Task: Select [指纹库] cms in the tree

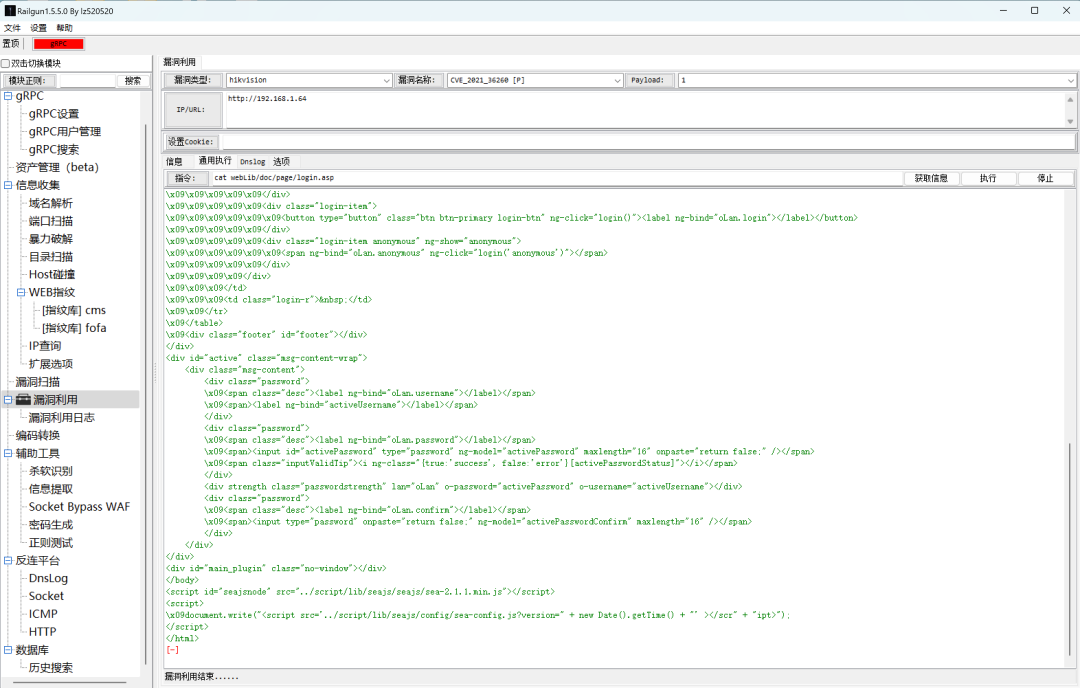Action: point(74,310)
